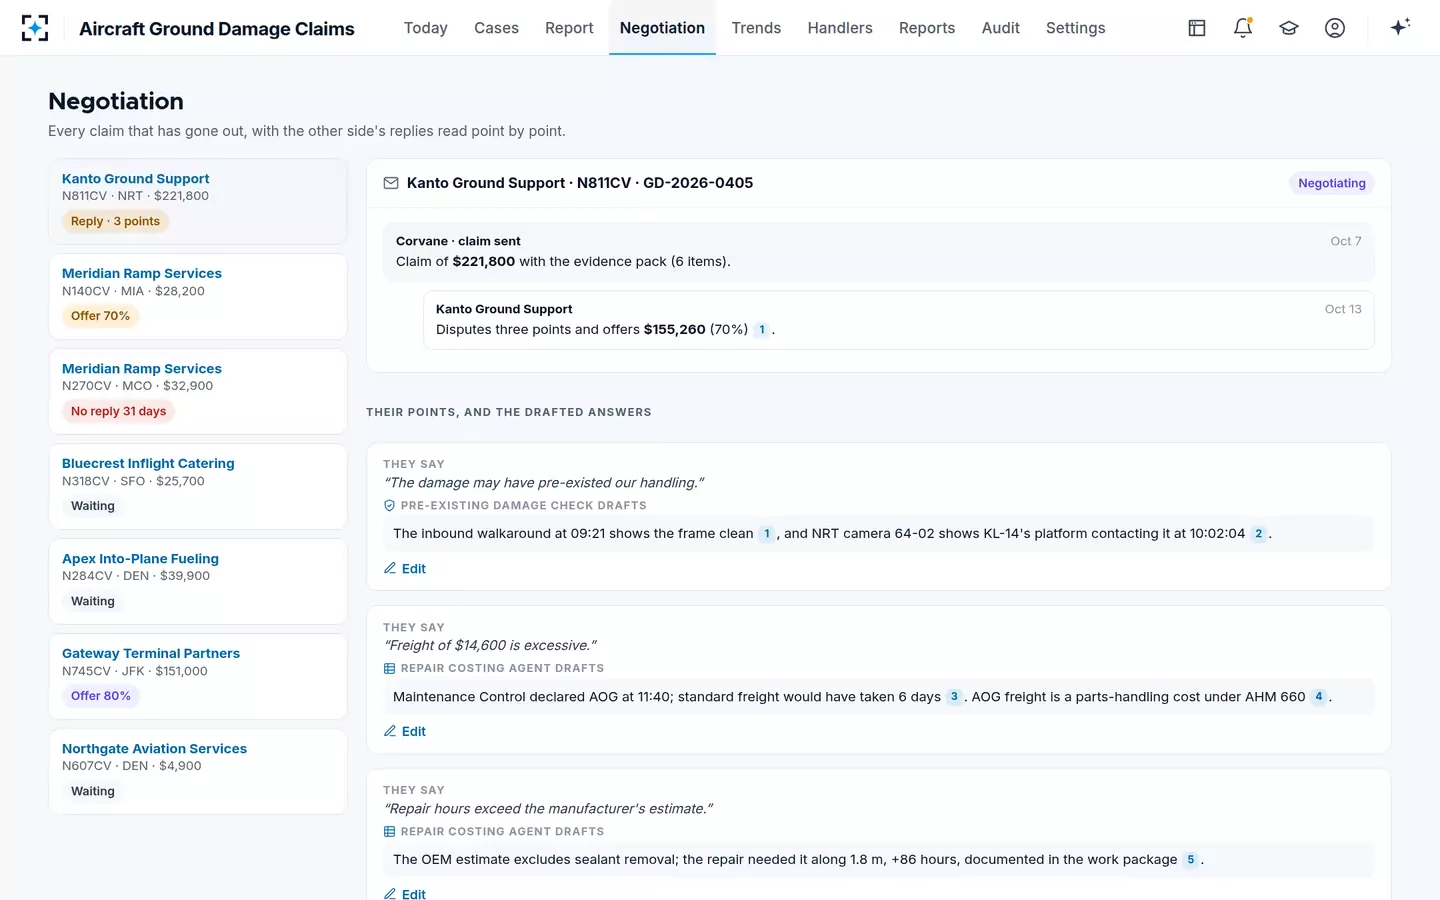Click the envelope icon beside Kanto Ground Support header
This screenshot has height=900, width=1440.
click(391, 183)
